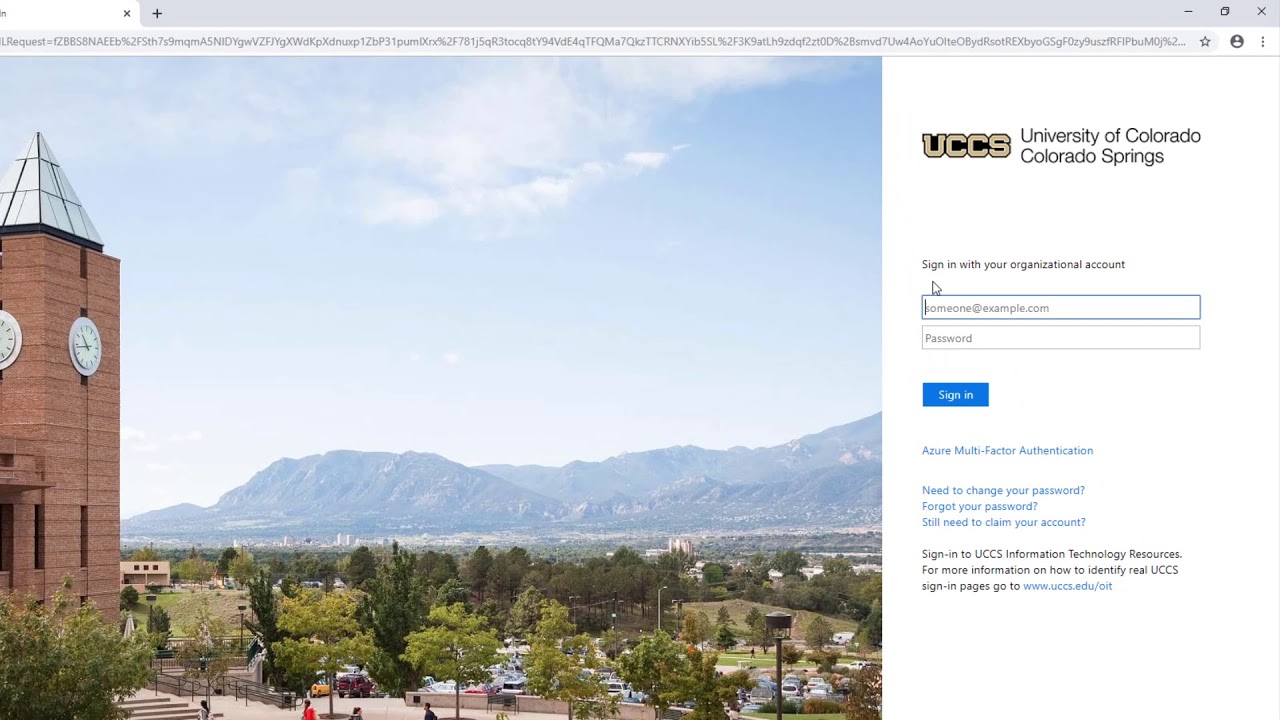Click into the Password field
The image size is (1280, 720).
1061,338
